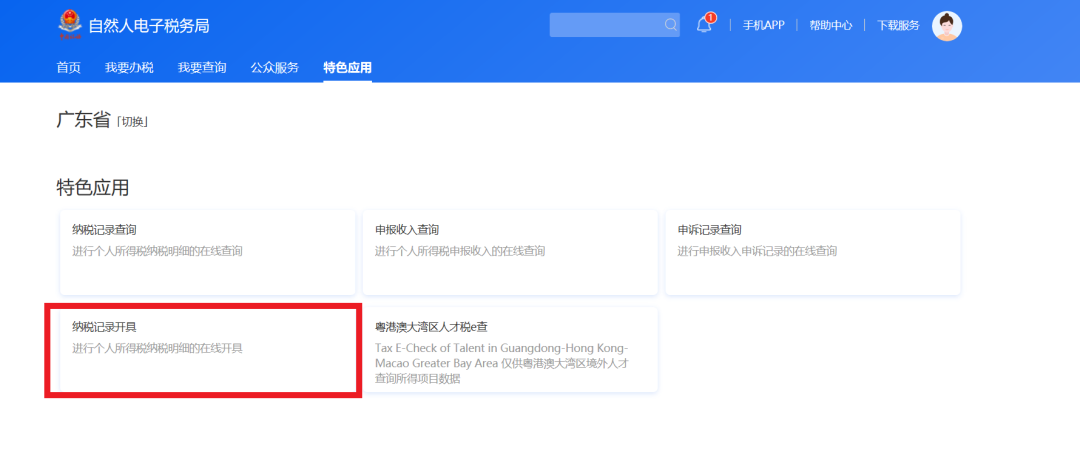Open the 我要办税 tab
Viewport: 1080px width, 471px height.
pos(129,67)
